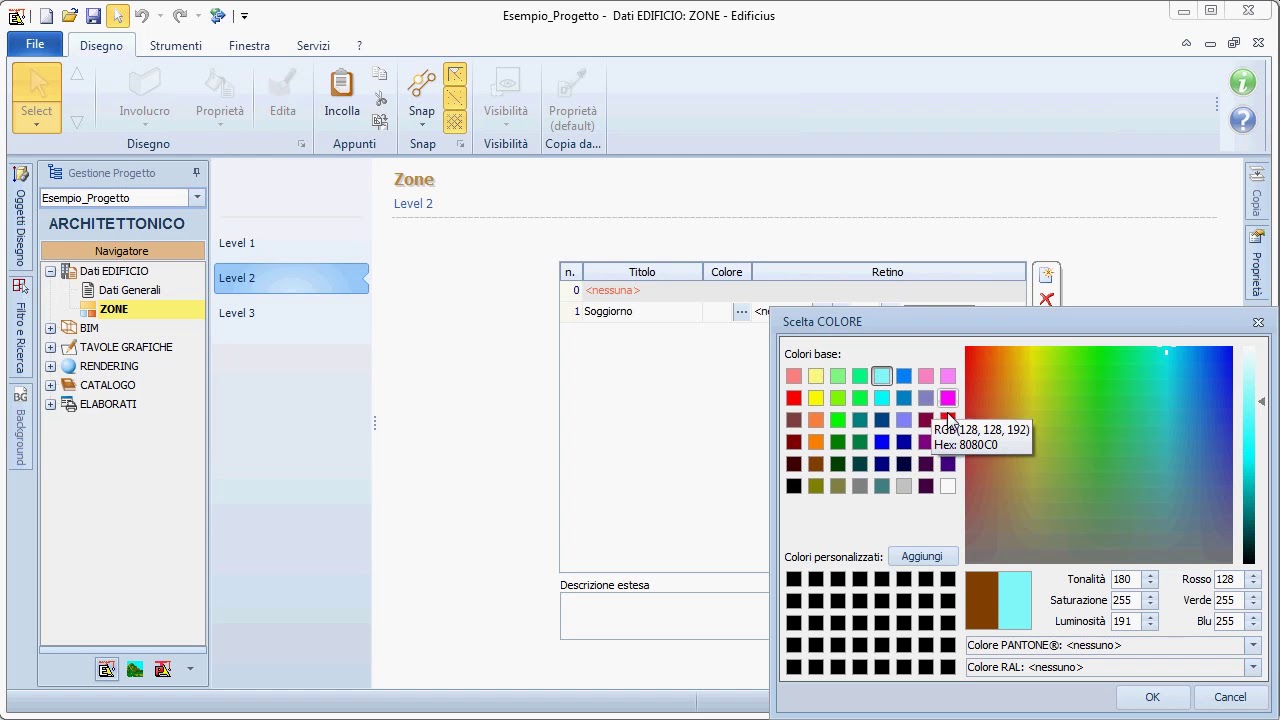Add new zone row with star icon
This screenshot has width=1280, height=720.
coord(1046,275)
